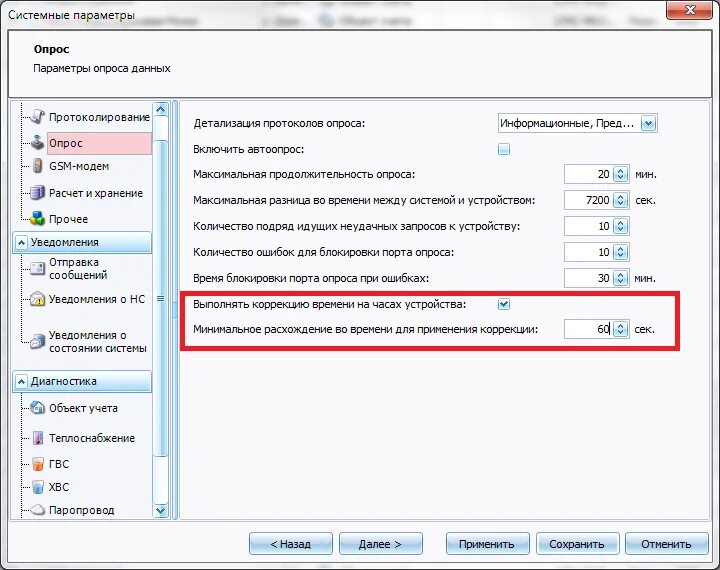Viewport: 720px width, 570px height.
Task: Enable the Включить автоопрос checkbox
Action: [x=504, y=149]
